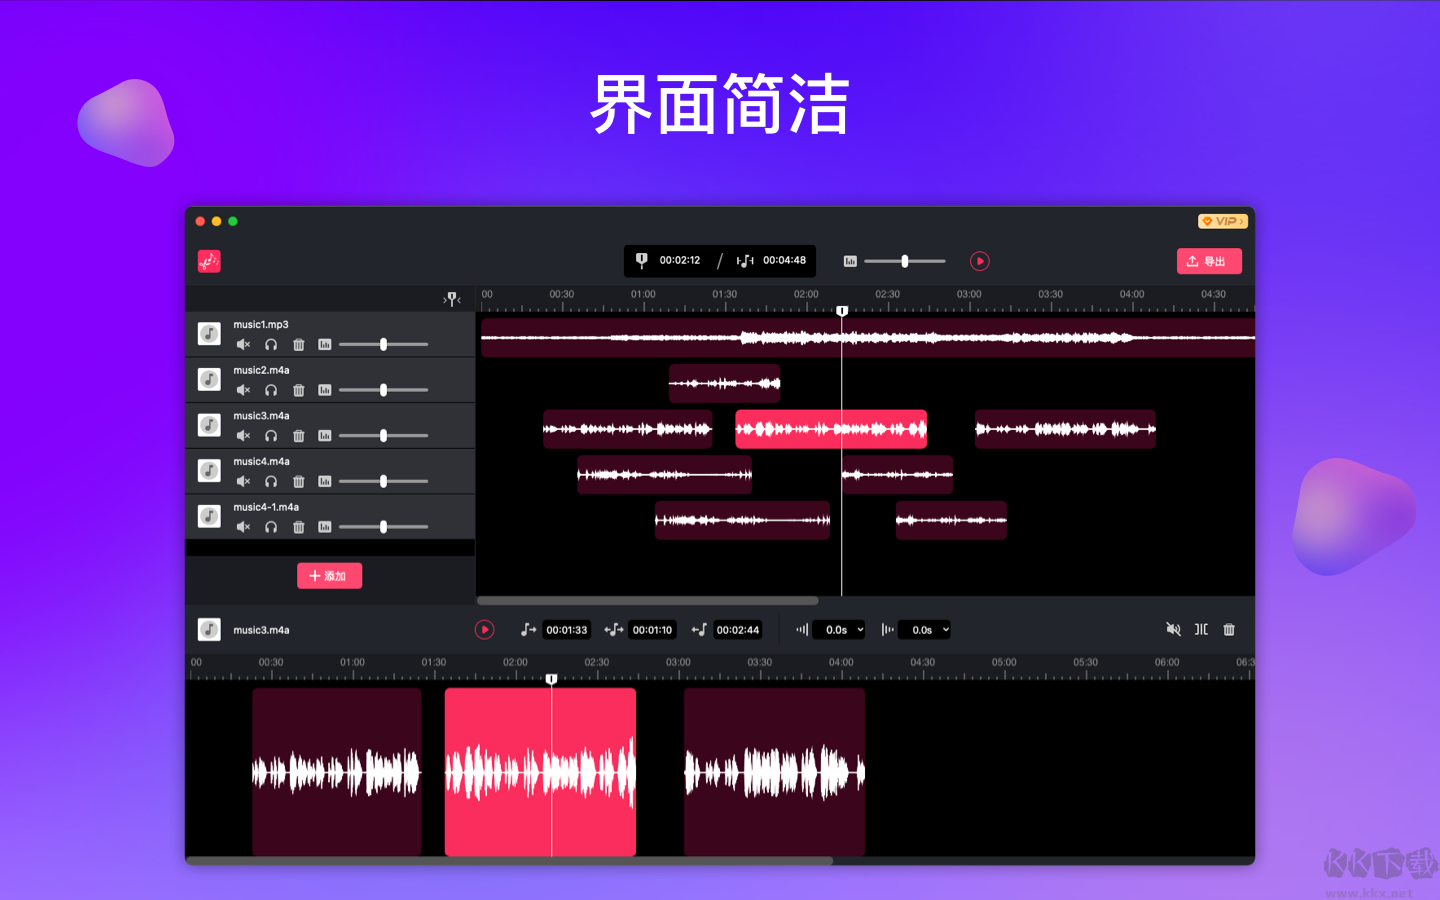Screen dimensions: 1440x900
Task: Adjust the master volume slider at top
Action: pyautogui.click(x=905, y=261)
